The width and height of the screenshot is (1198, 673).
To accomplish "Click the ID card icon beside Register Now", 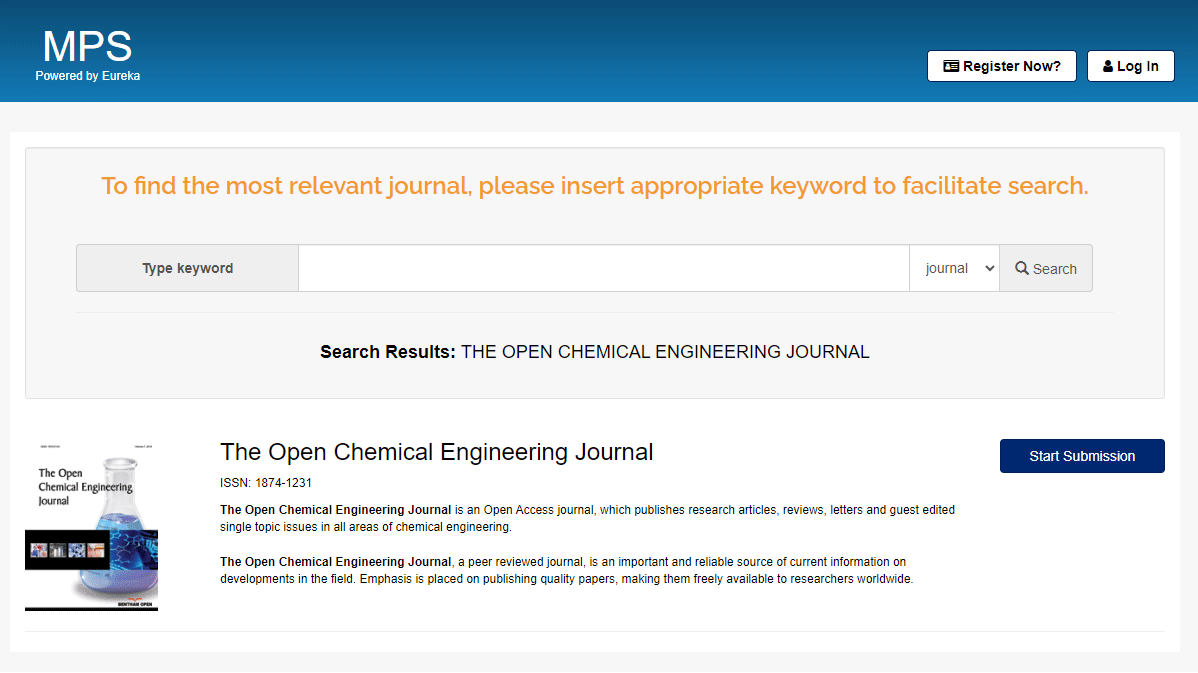I will [x=951, y=66].
